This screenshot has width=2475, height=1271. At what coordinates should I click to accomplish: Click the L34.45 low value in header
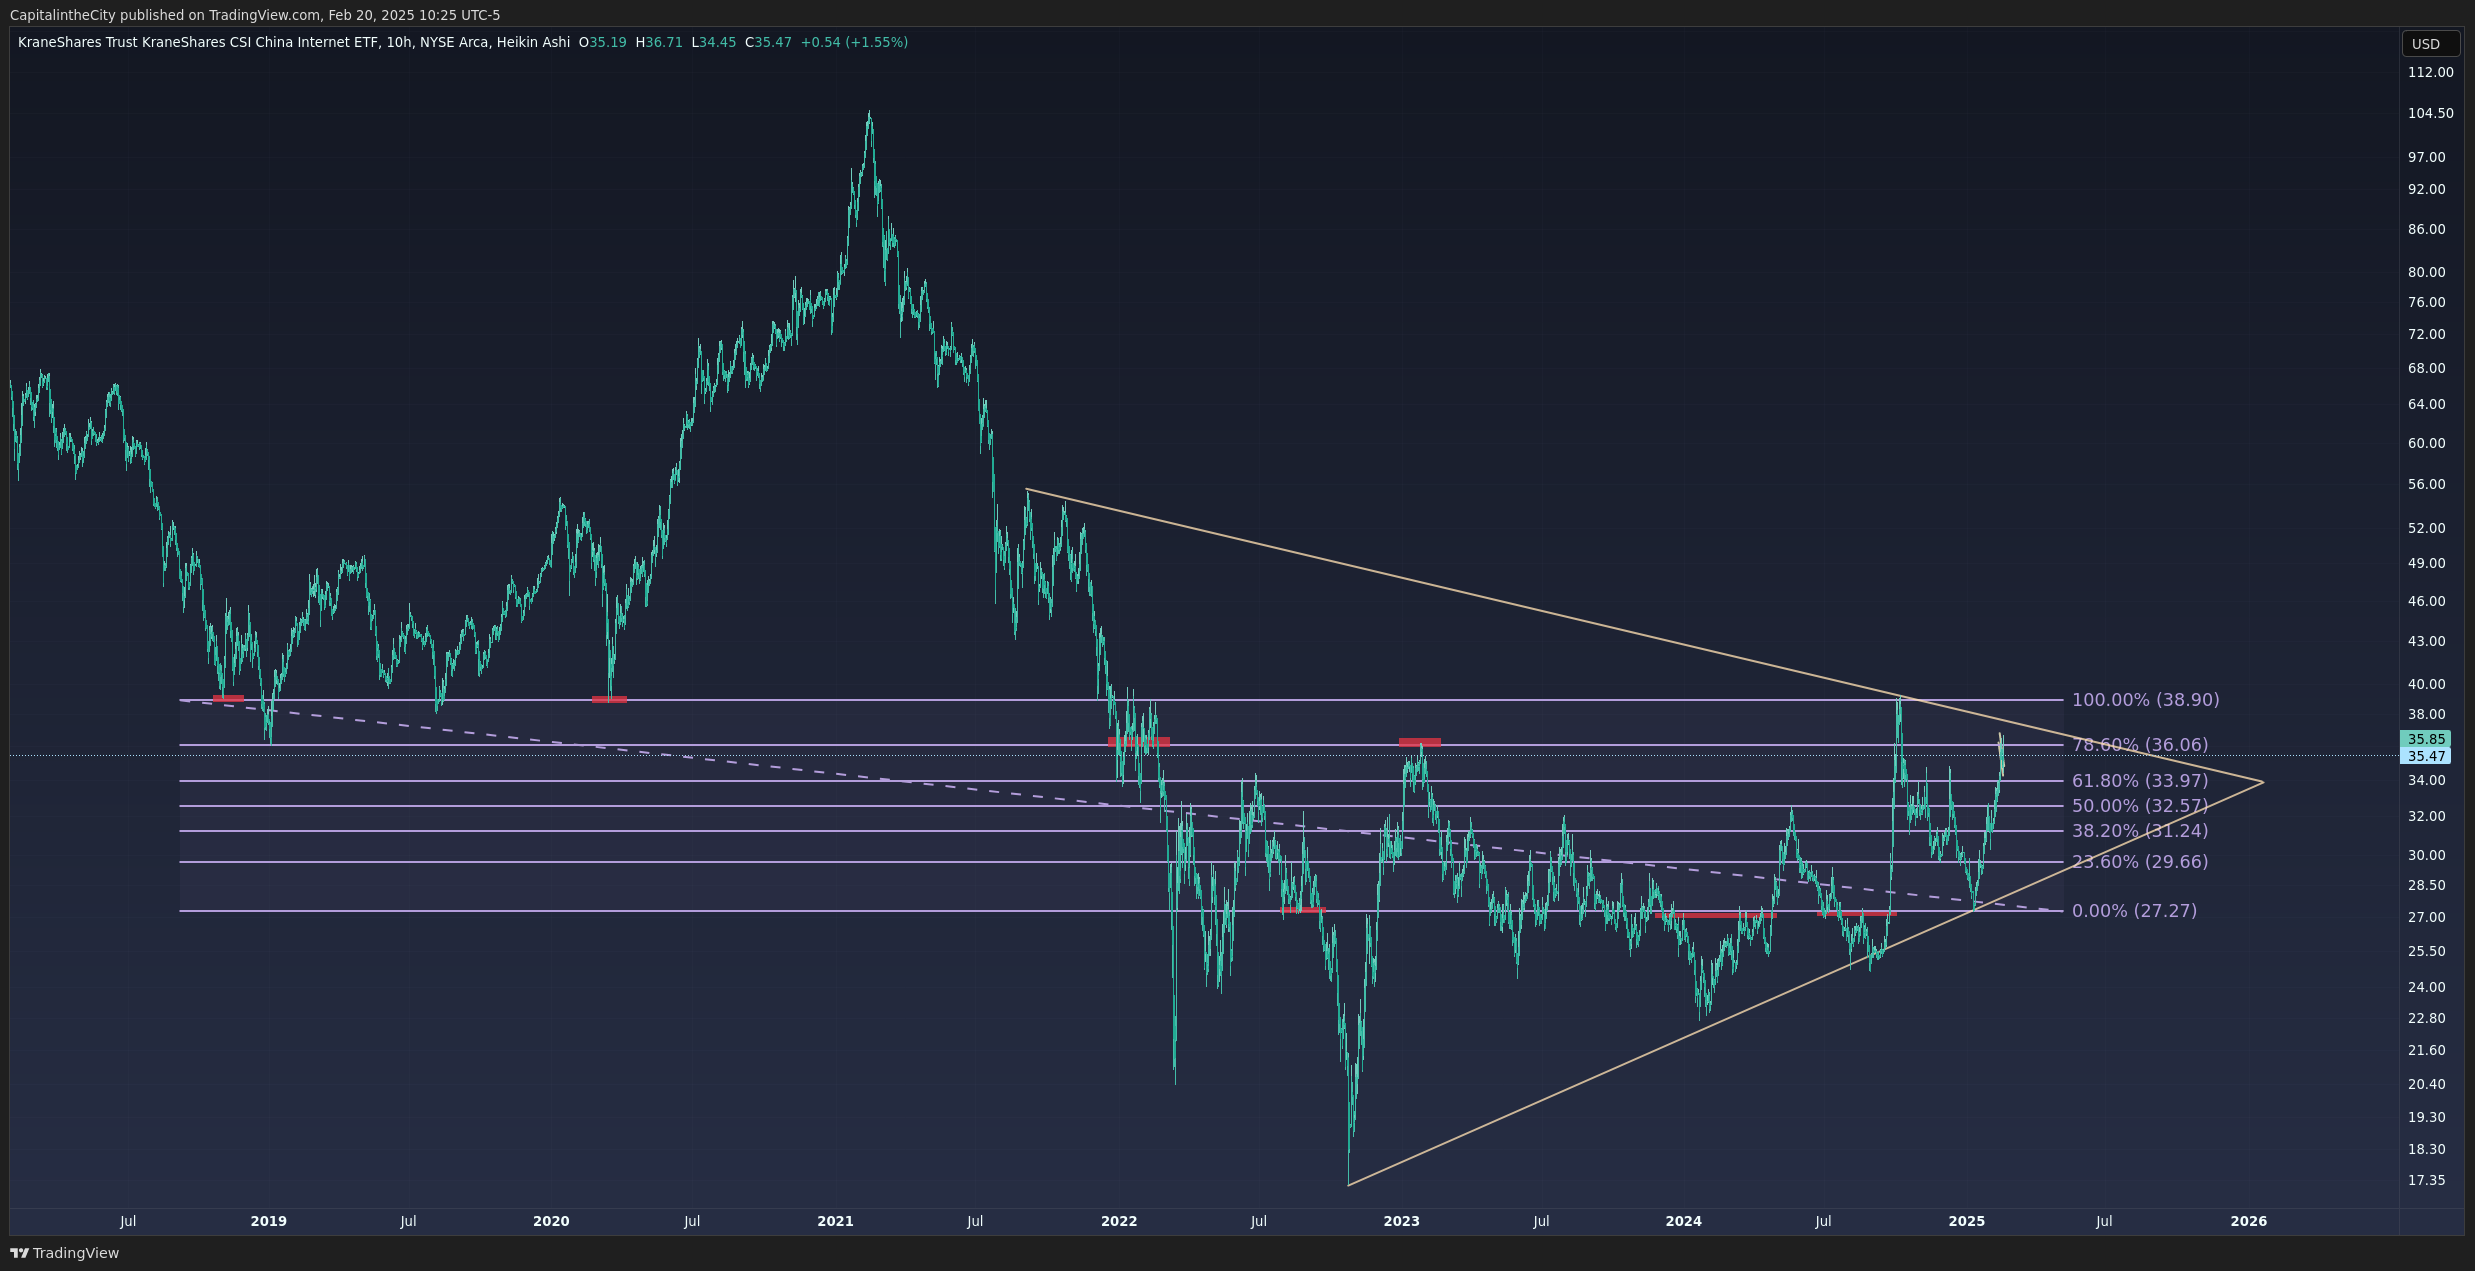714,42
